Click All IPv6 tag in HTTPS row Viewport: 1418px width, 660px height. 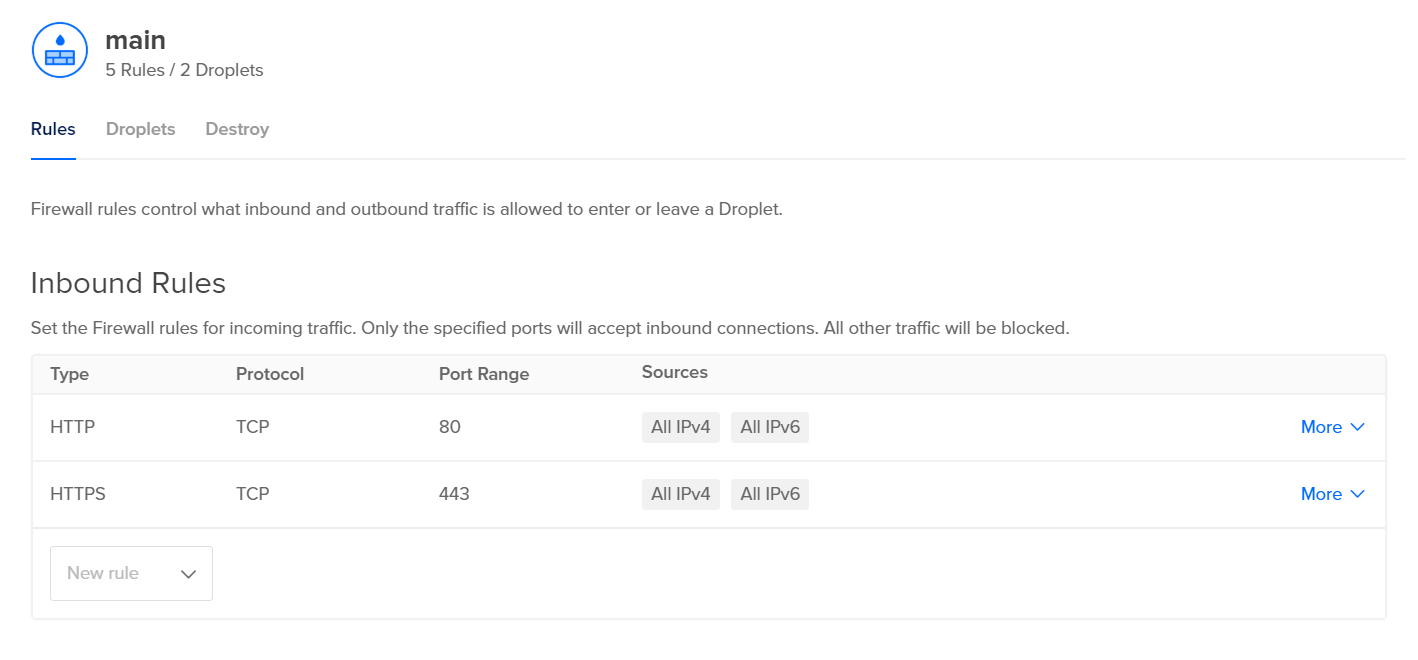coord(769,494)
